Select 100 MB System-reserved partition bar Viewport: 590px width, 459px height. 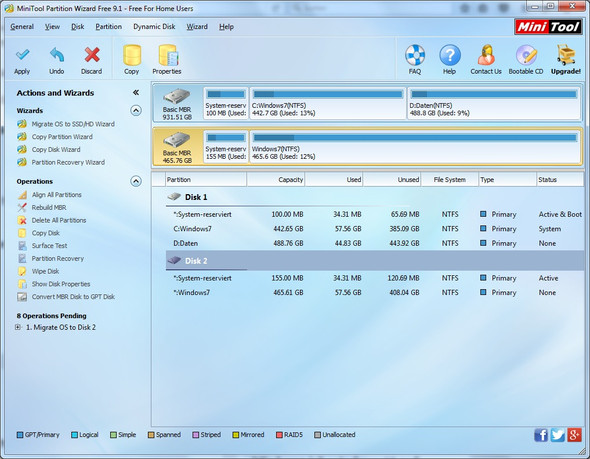click(x=226, y=103)
